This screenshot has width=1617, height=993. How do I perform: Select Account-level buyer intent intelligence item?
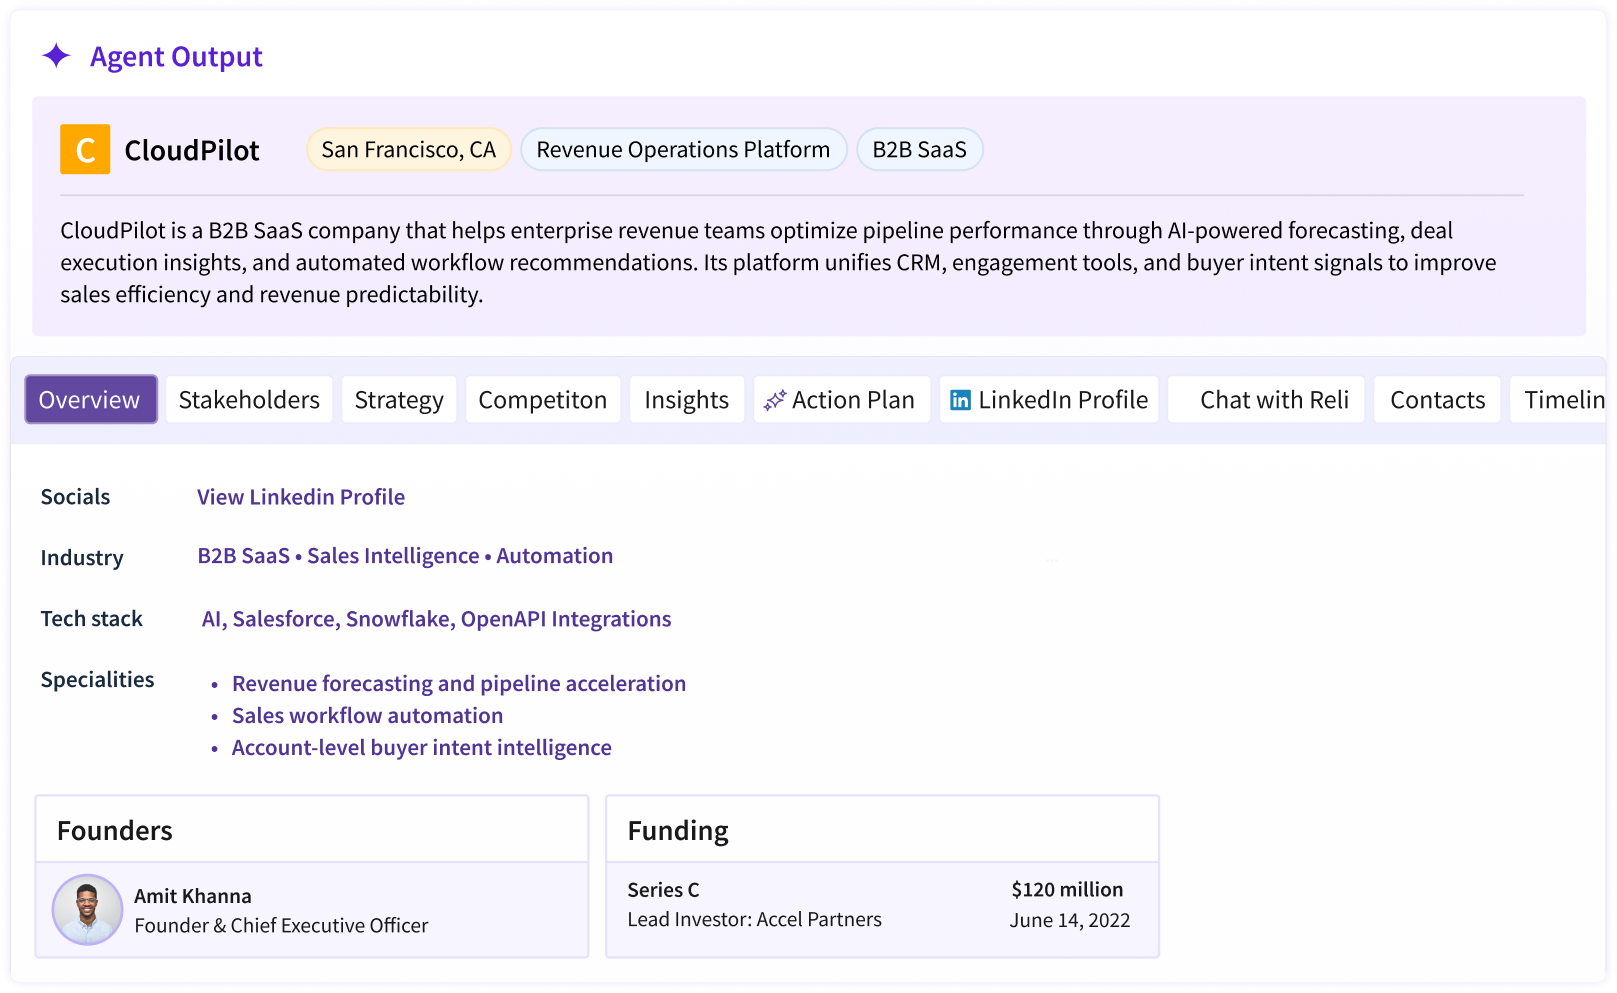[422, 748]
